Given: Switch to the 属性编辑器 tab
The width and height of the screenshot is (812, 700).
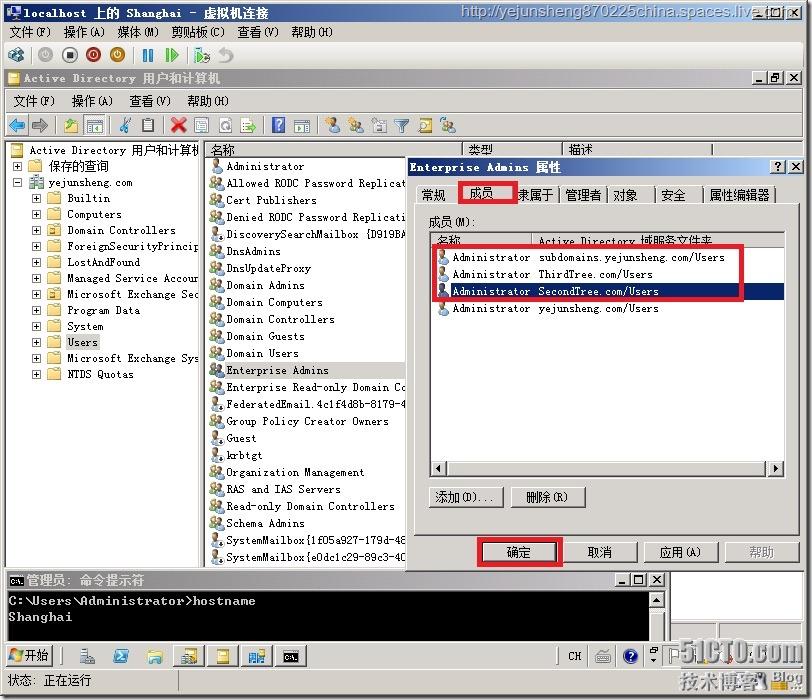Looking at the screenshot, I should pyautogui.click(x=739, y=195).
